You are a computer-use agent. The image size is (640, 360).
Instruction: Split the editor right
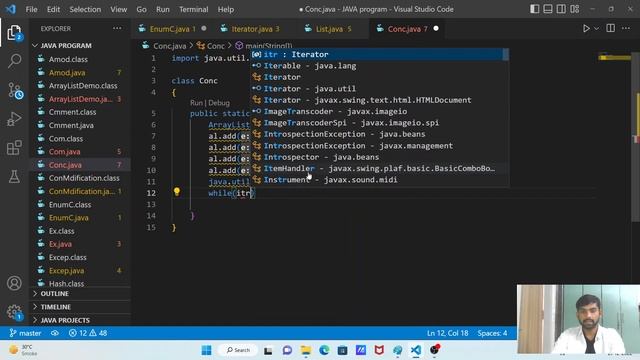pos(611,29)
